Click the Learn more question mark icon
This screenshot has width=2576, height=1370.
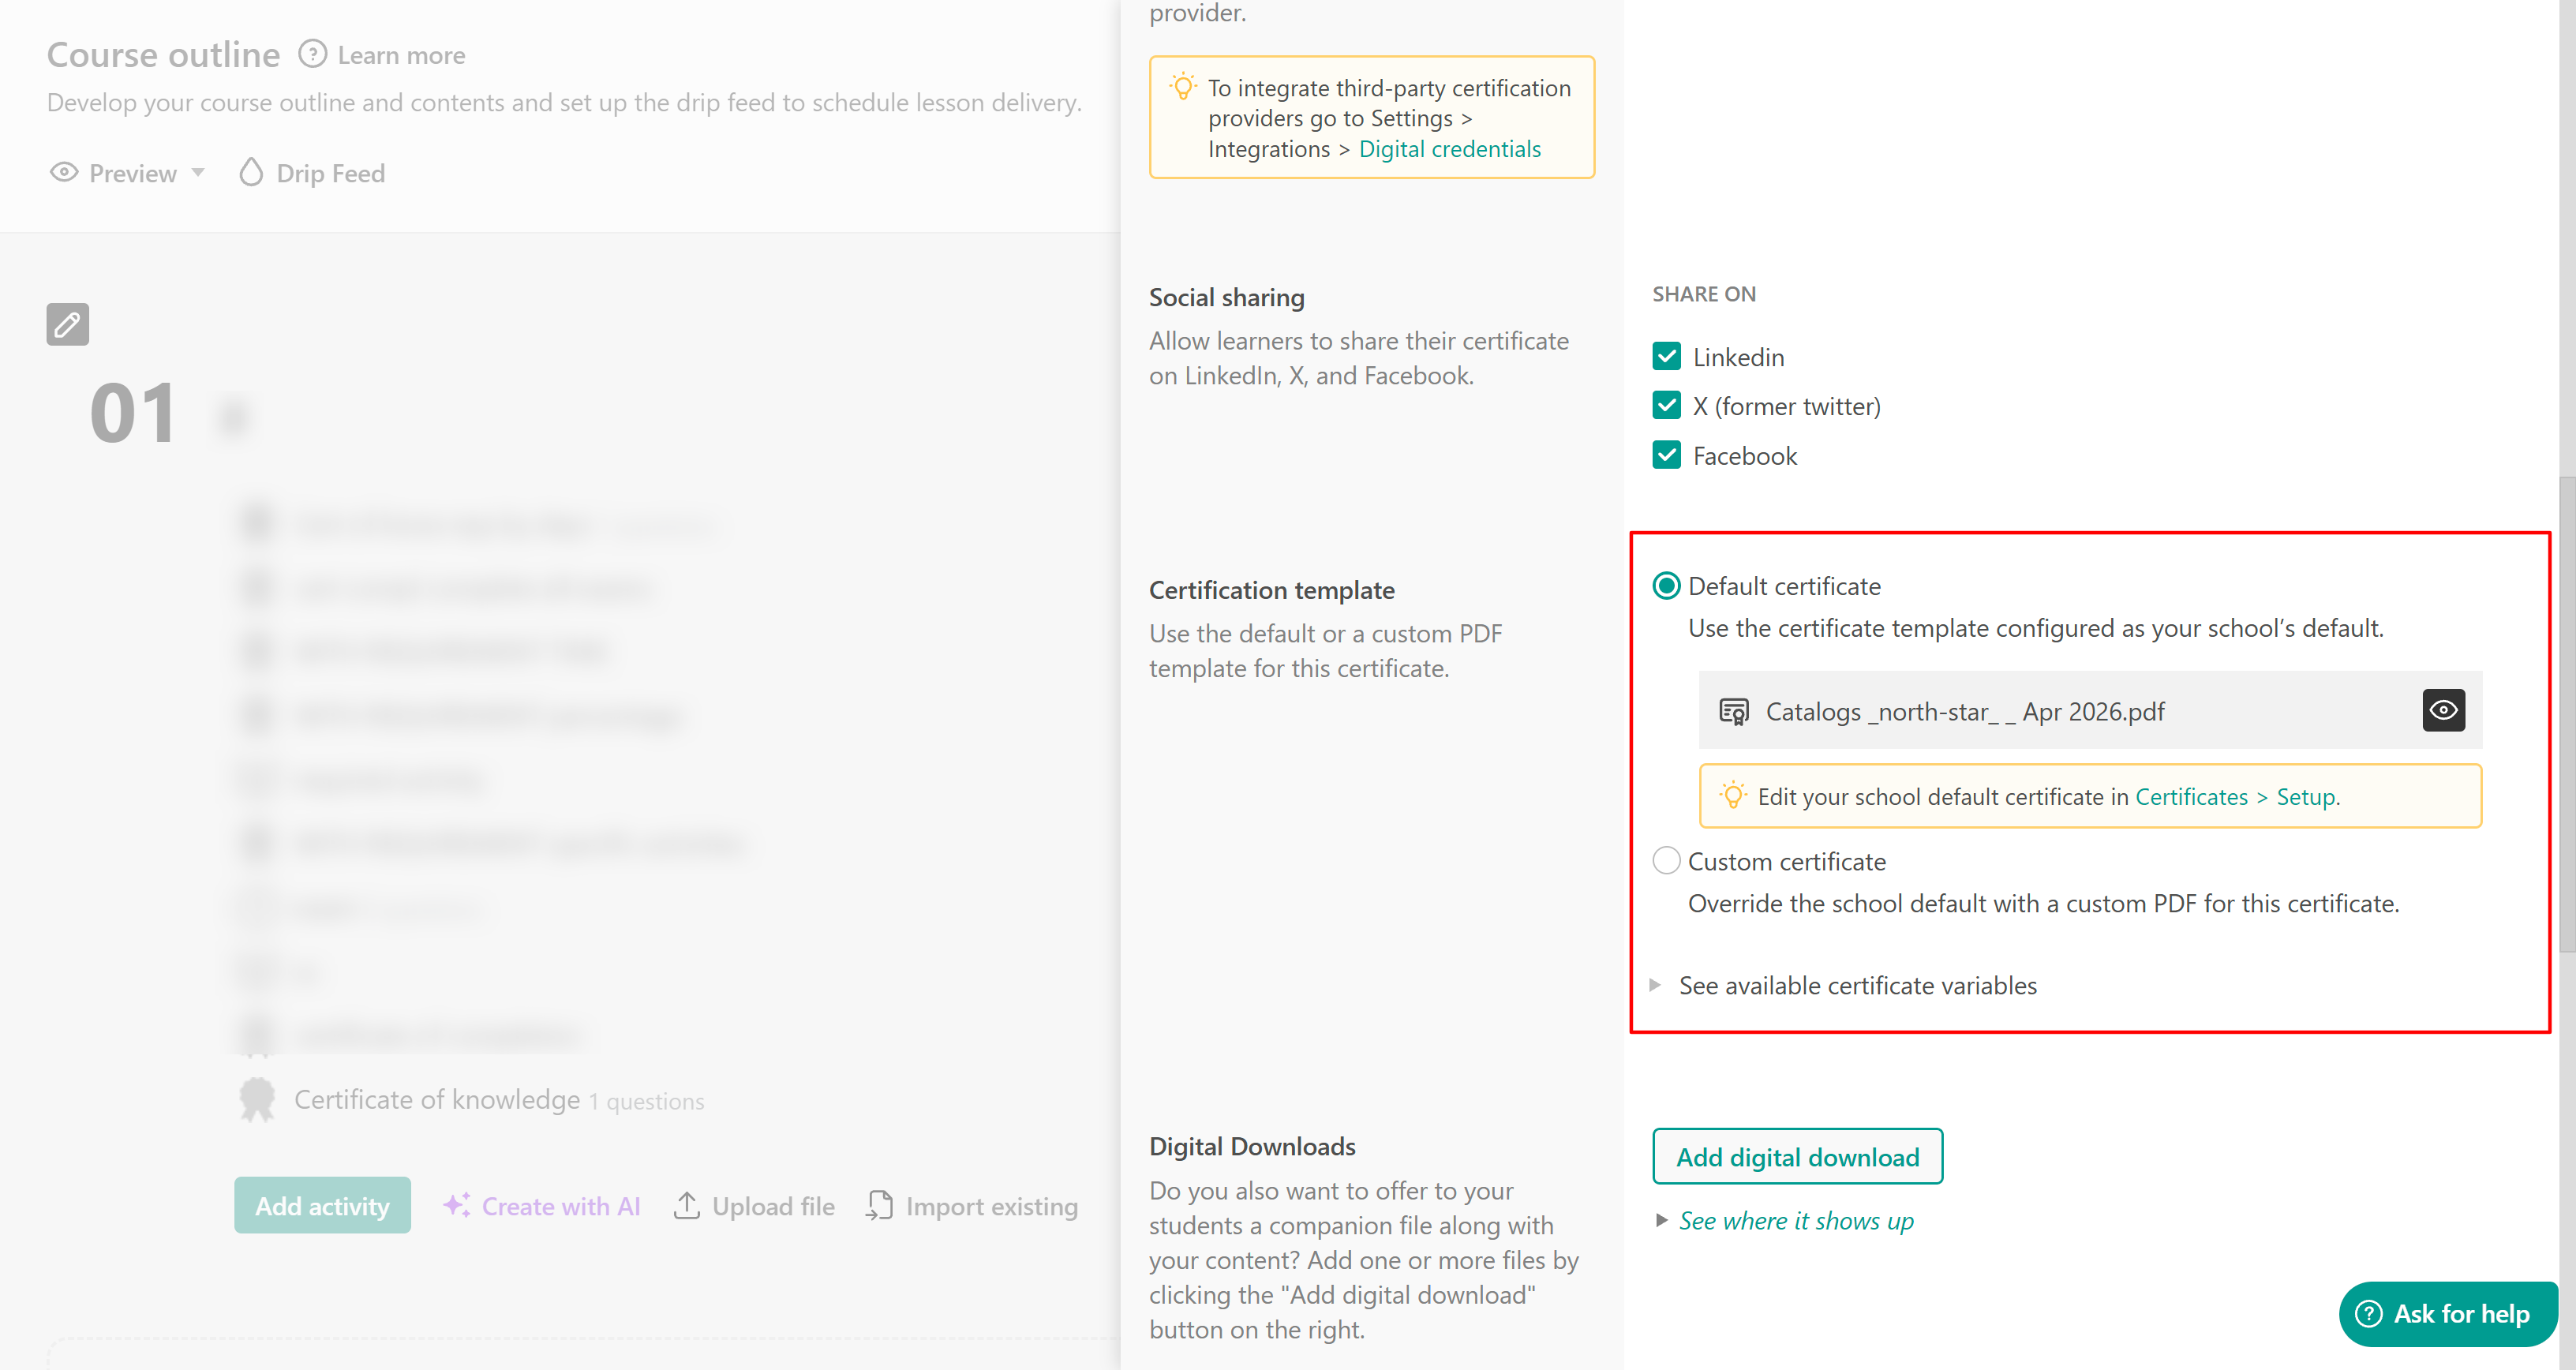point(312,54)
